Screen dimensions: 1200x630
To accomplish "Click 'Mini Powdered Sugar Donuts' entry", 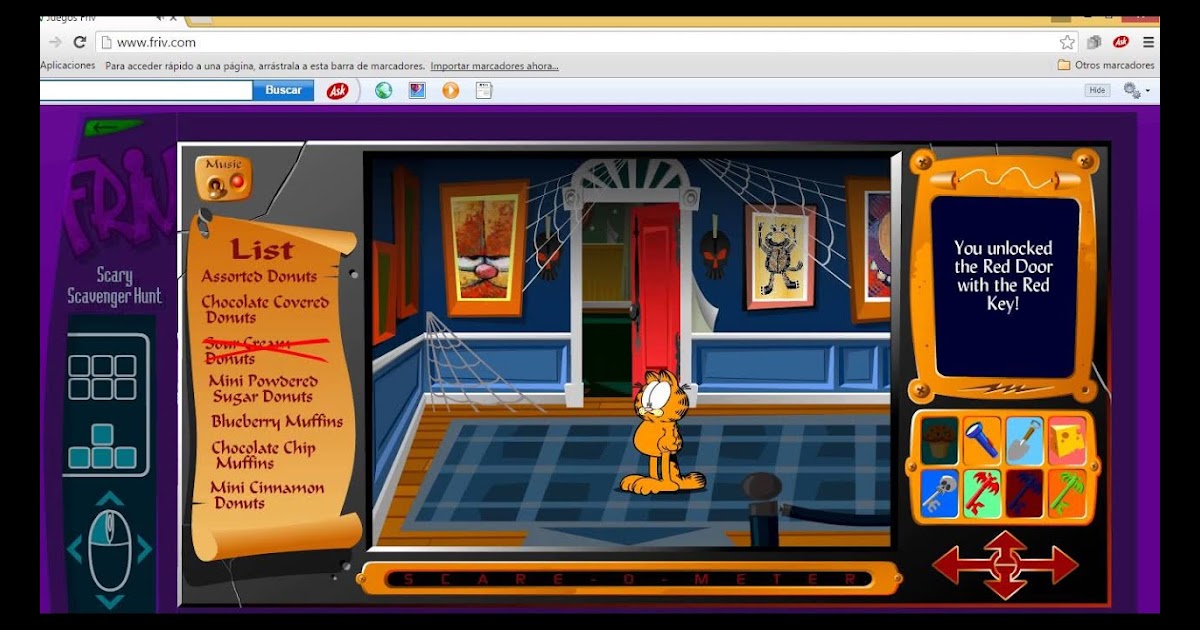I will tap(263, 389).
